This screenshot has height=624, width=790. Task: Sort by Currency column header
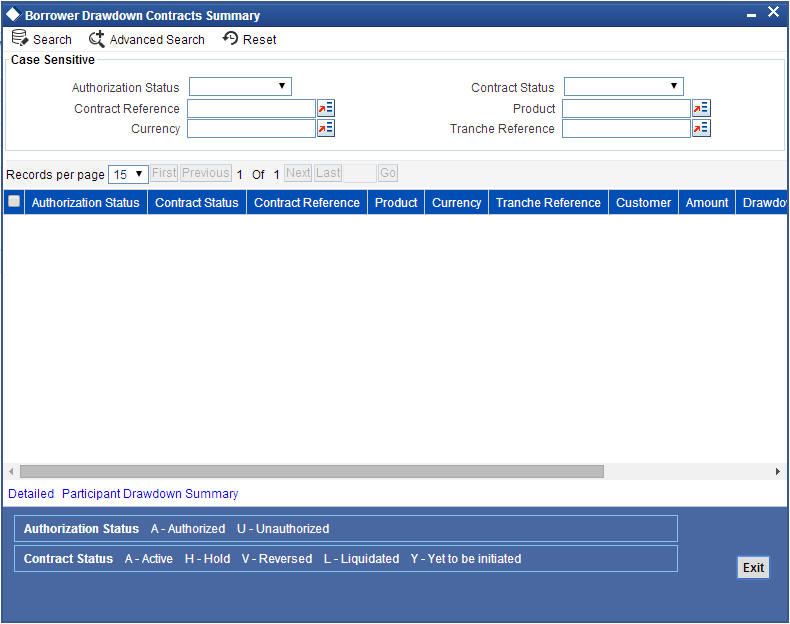point(456,202)
